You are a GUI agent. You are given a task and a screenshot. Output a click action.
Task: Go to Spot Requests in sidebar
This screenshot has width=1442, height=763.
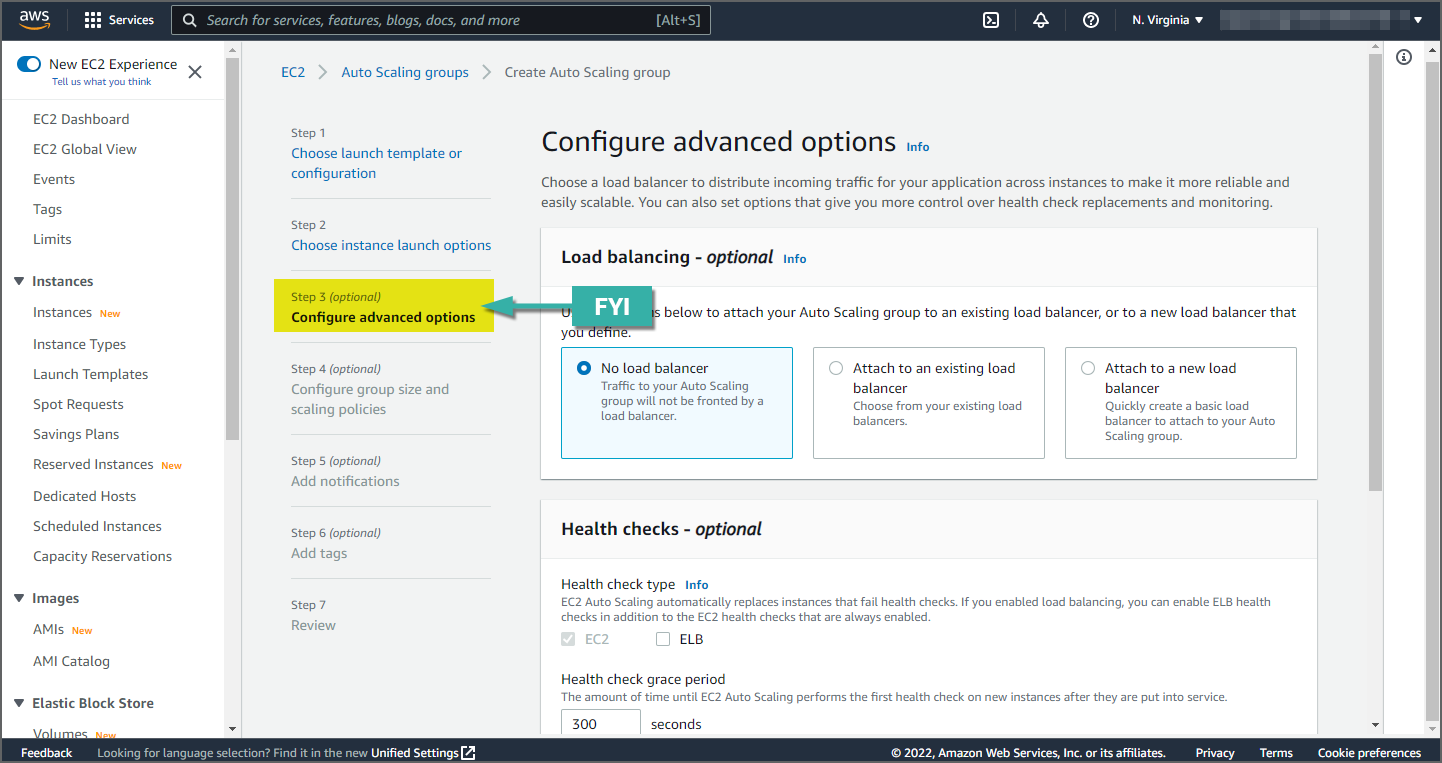[x=78, y=404]
